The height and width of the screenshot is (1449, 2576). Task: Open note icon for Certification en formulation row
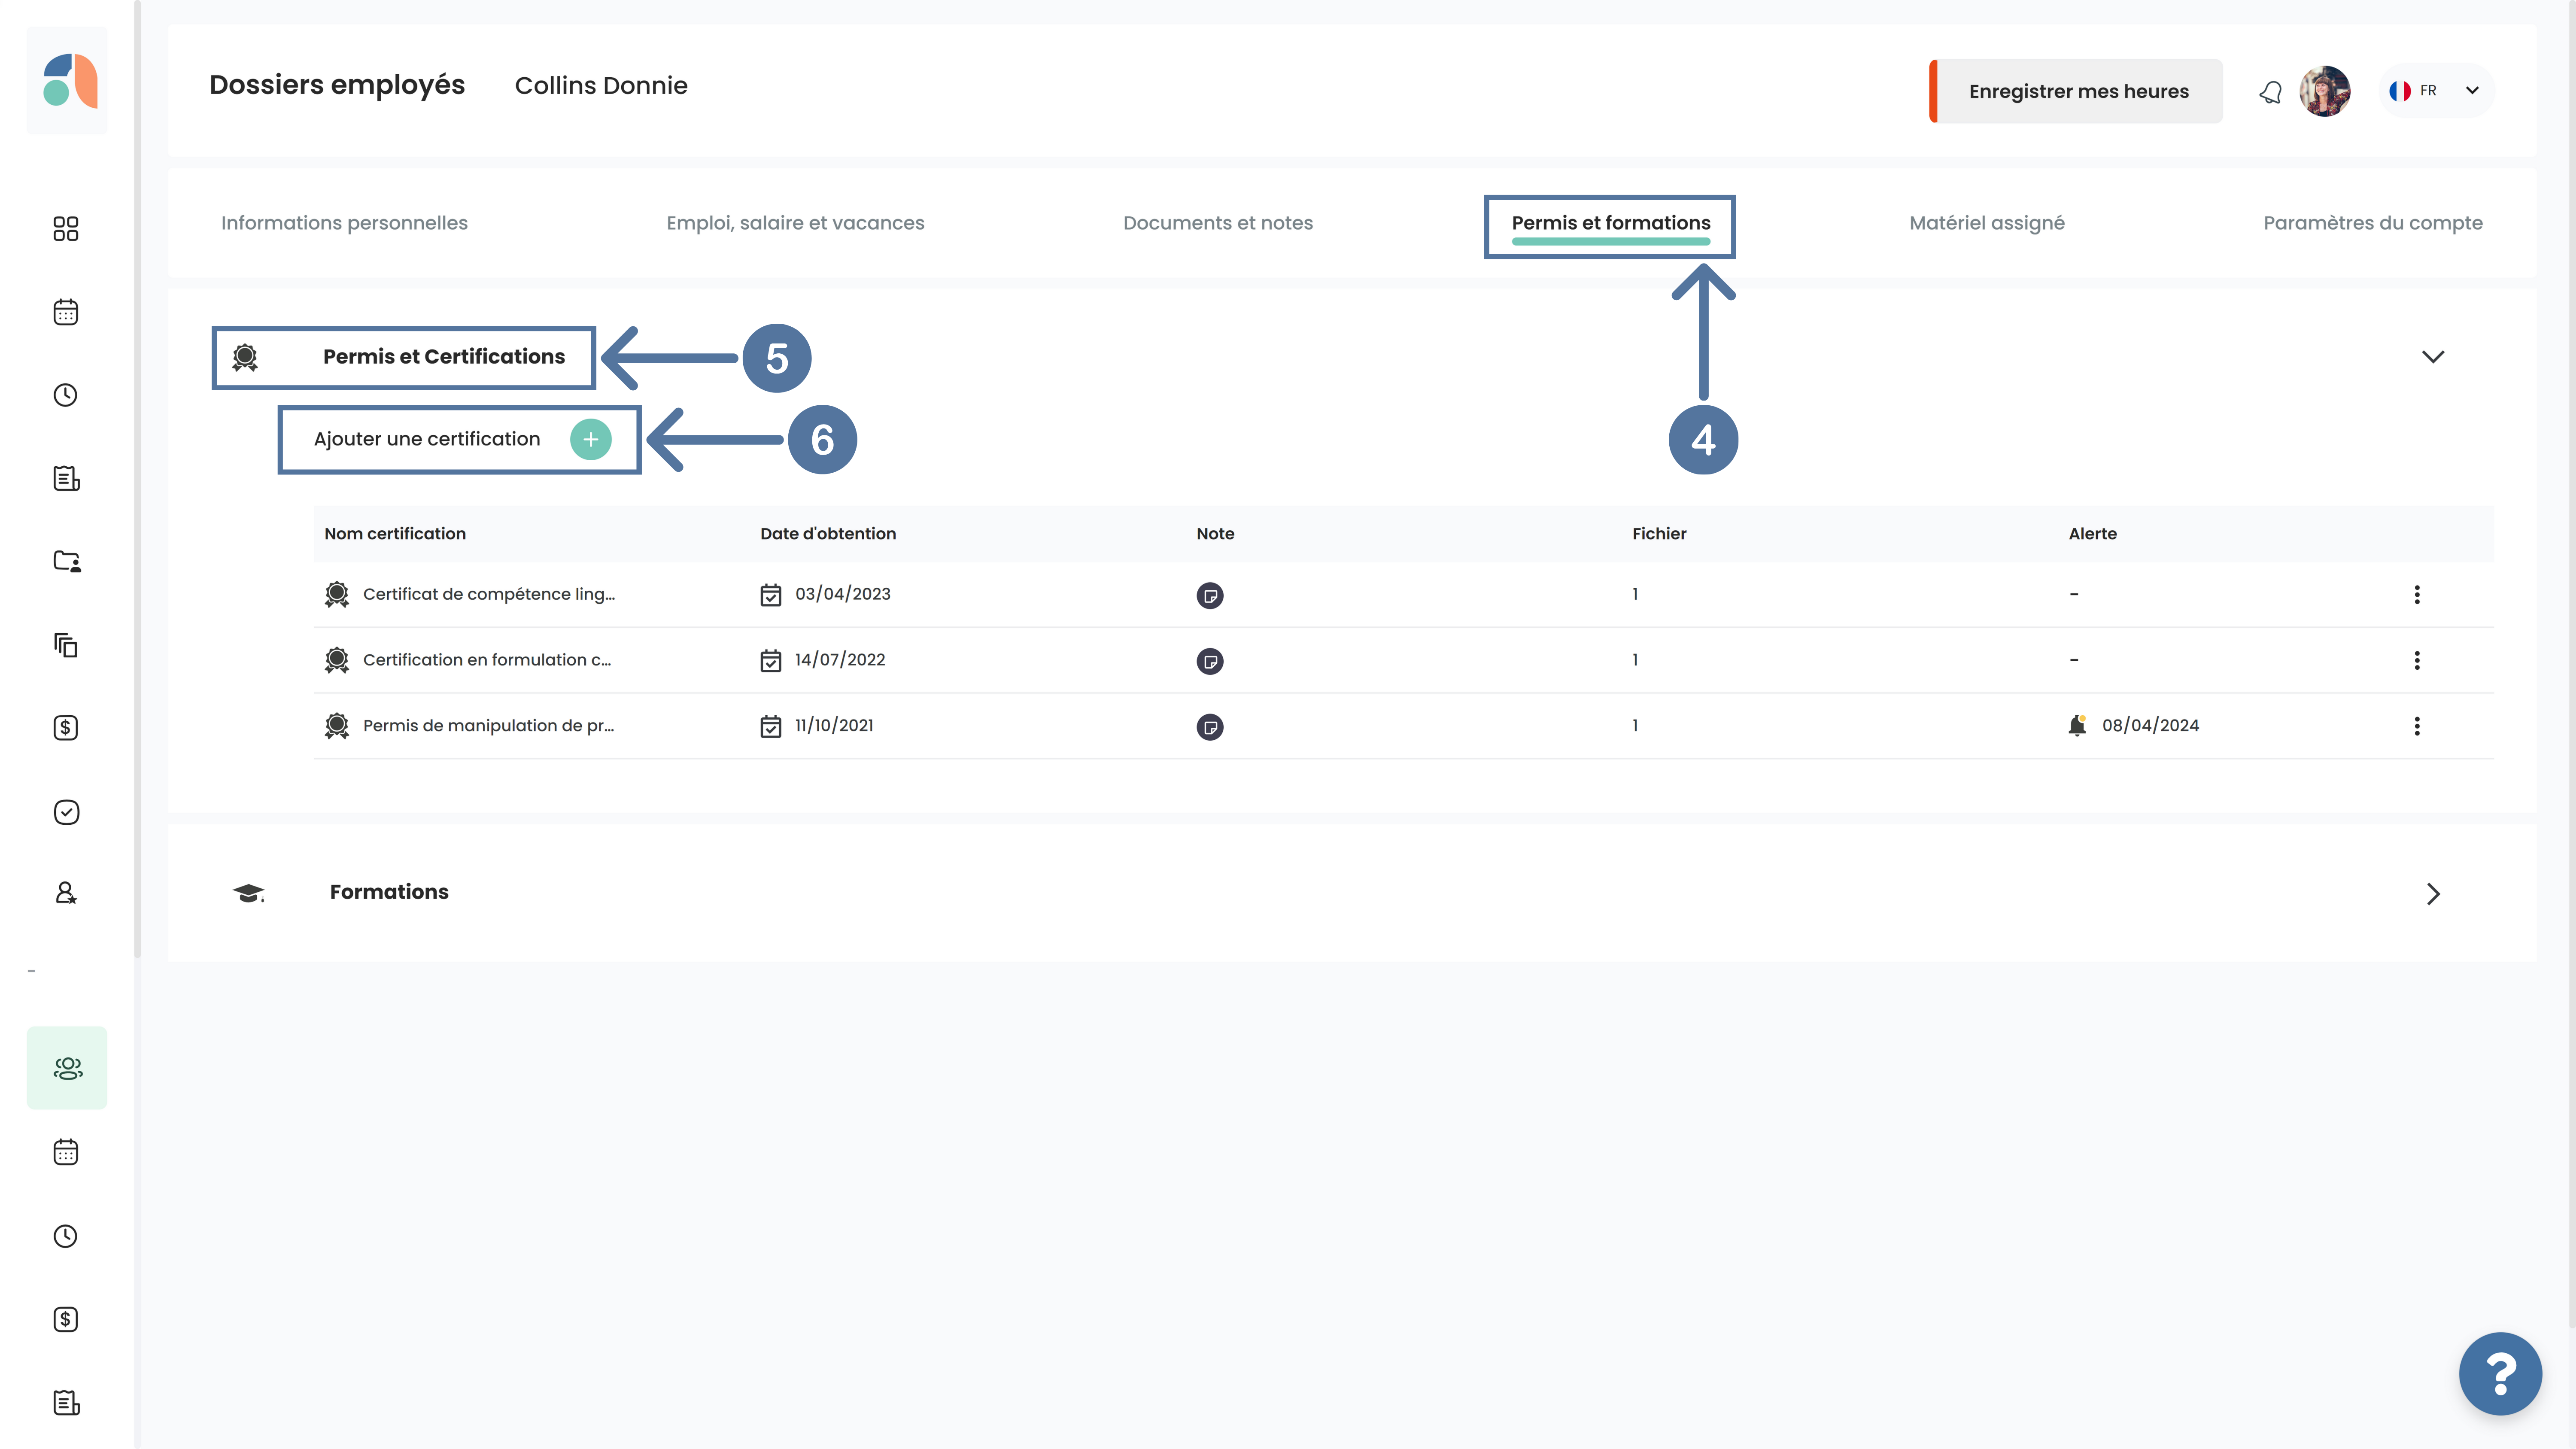click(1210, 661)
